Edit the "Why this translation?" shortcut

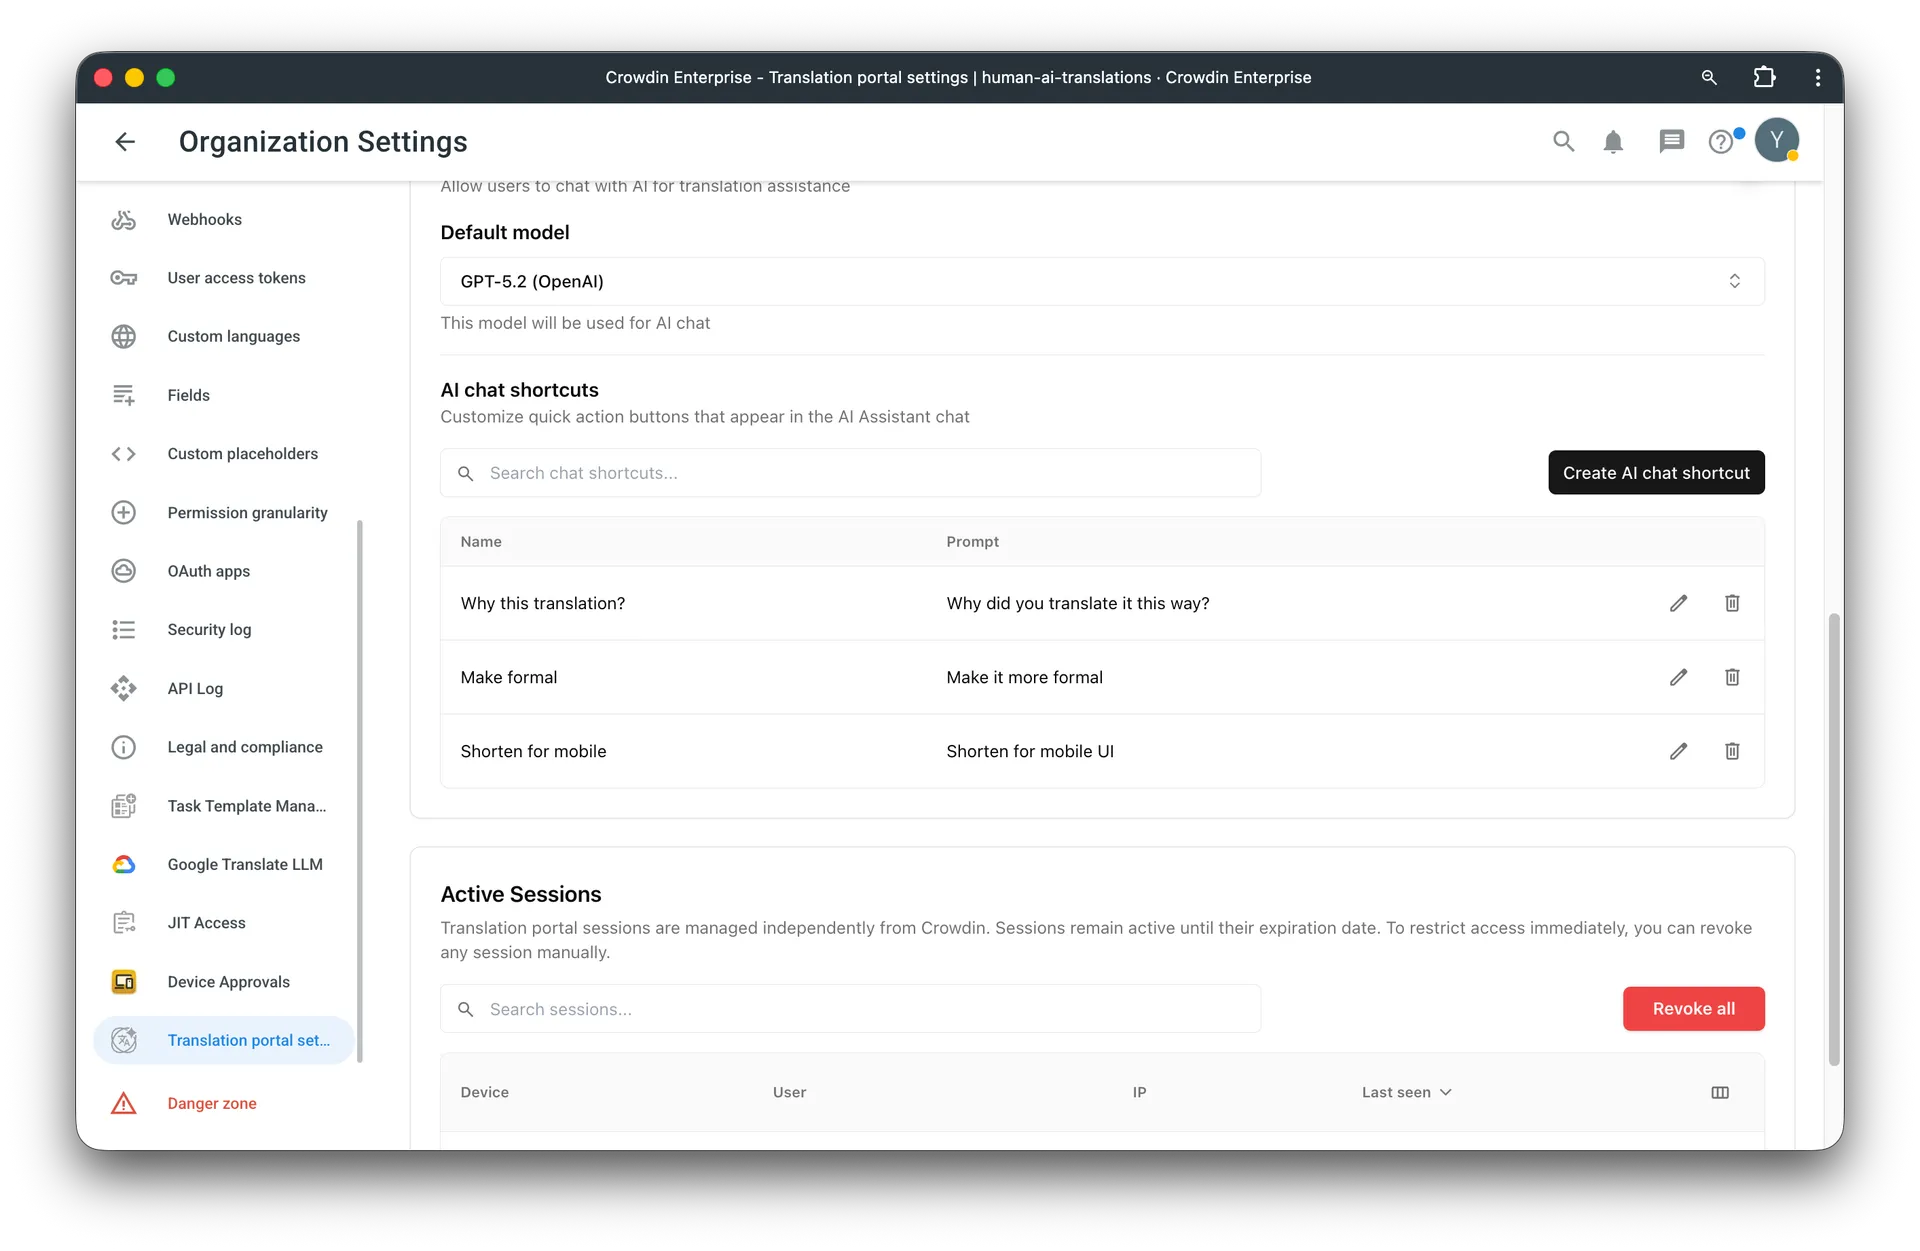click(x=1678, y=603)
